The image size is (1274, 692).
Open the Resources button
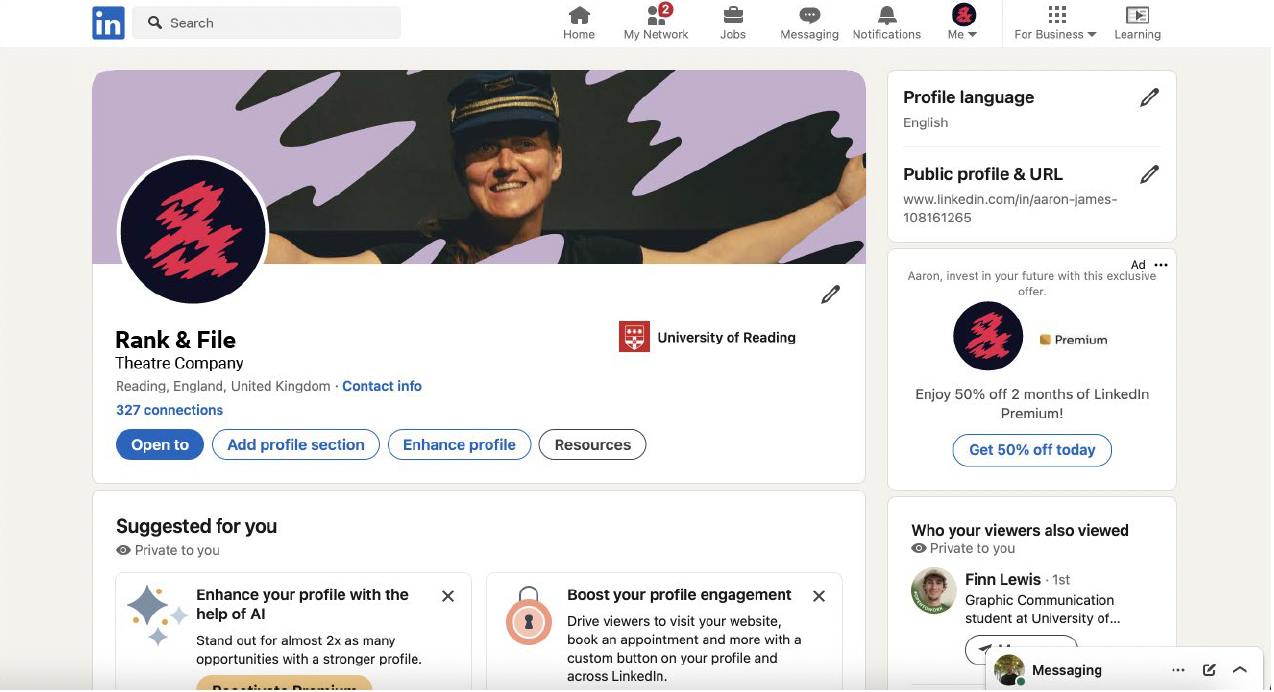tap(593, 445)
